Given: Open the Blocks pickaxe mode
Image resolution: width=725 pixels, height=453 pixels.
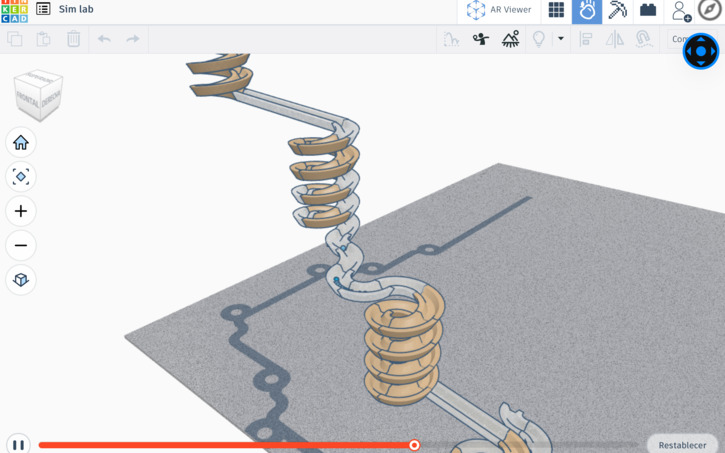Looking at the screenshot, I should 617,10.
